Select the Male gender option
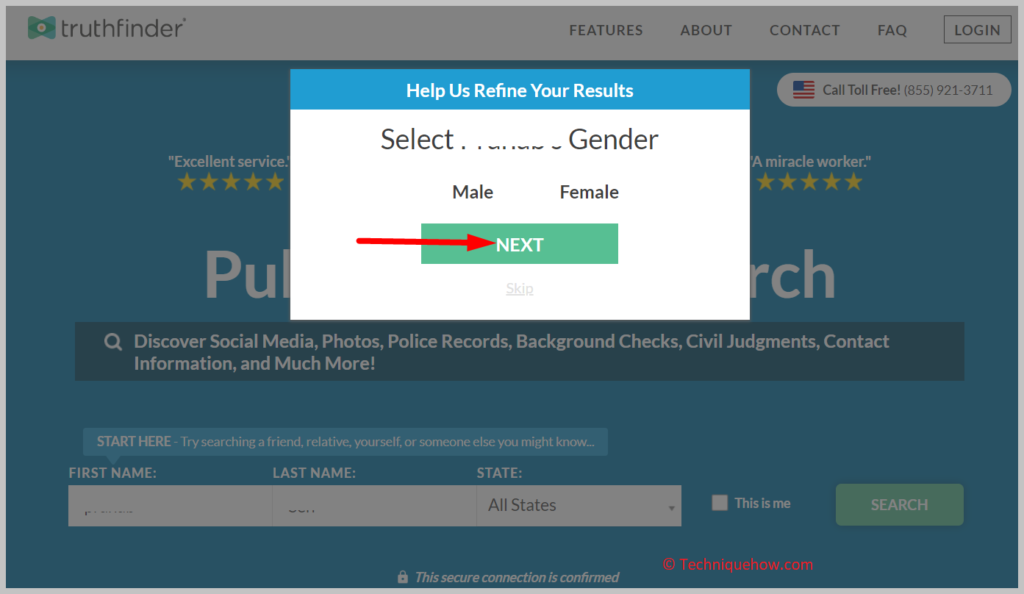The image size is (1024, 594). 473,192
